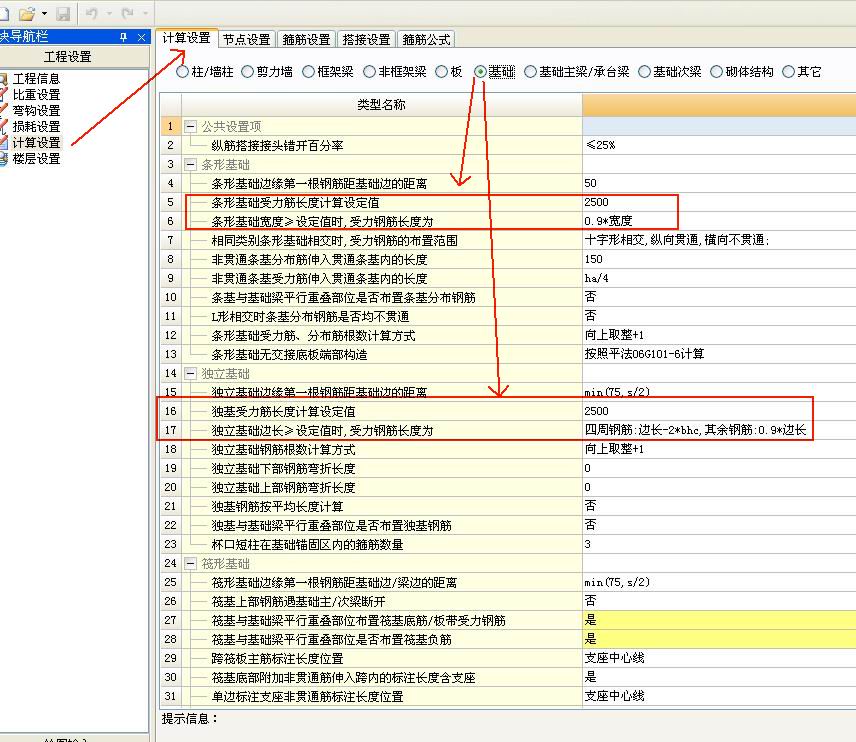Open the redo history dropdown arrow
This screenshot has width=856, height=742.
pos(145,13)
